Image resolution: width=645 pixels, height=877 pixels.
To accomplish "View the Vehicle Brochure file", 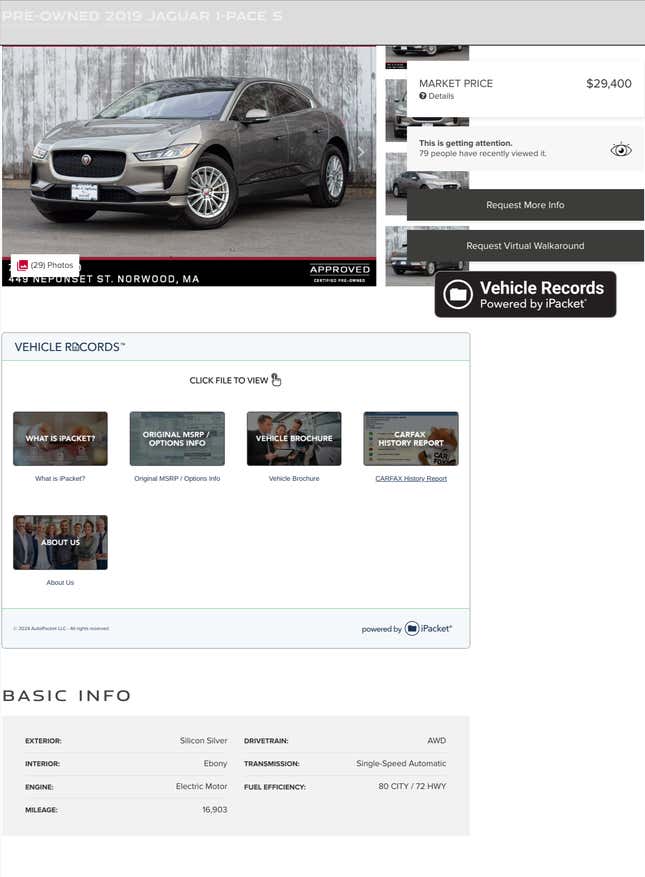I will tap(294, 438).
